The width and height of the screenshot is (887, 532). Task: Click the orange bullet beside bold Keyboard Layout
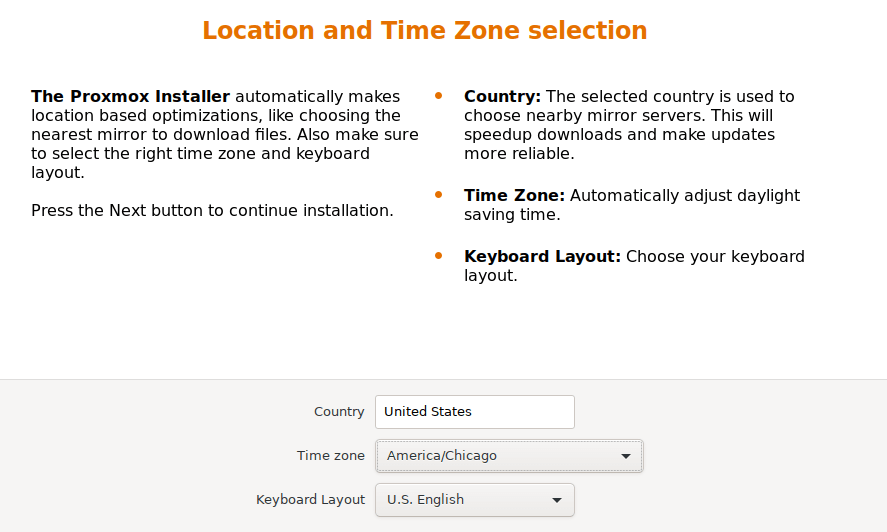point(438,256)
